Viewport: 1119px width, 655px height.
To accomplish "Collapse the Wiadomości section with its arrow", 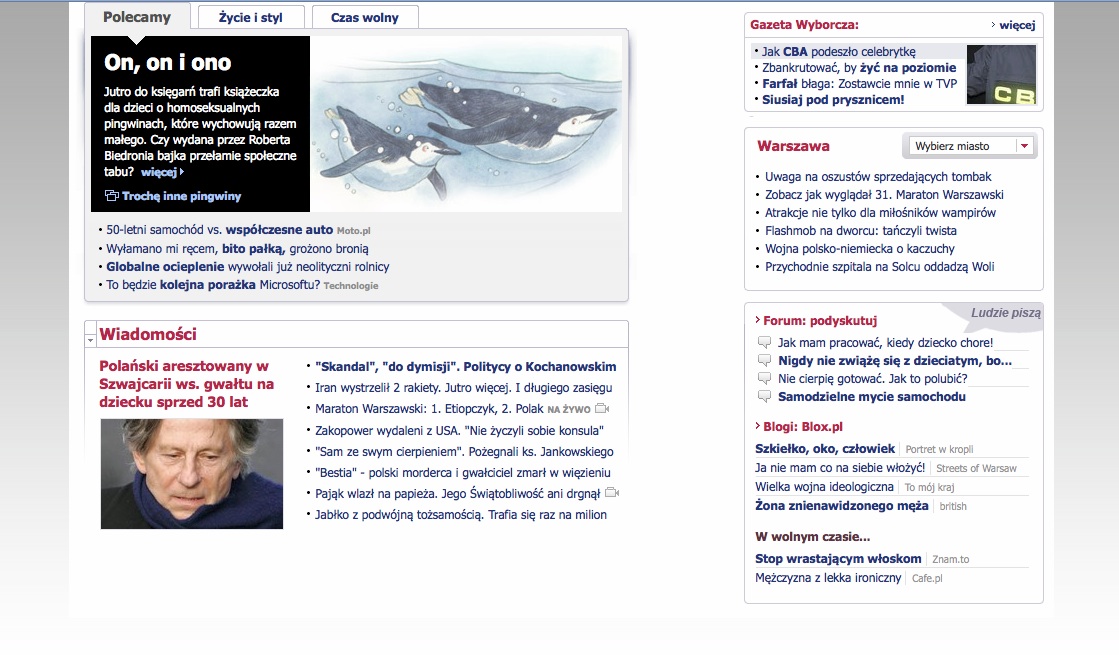I will click(91, 340).
